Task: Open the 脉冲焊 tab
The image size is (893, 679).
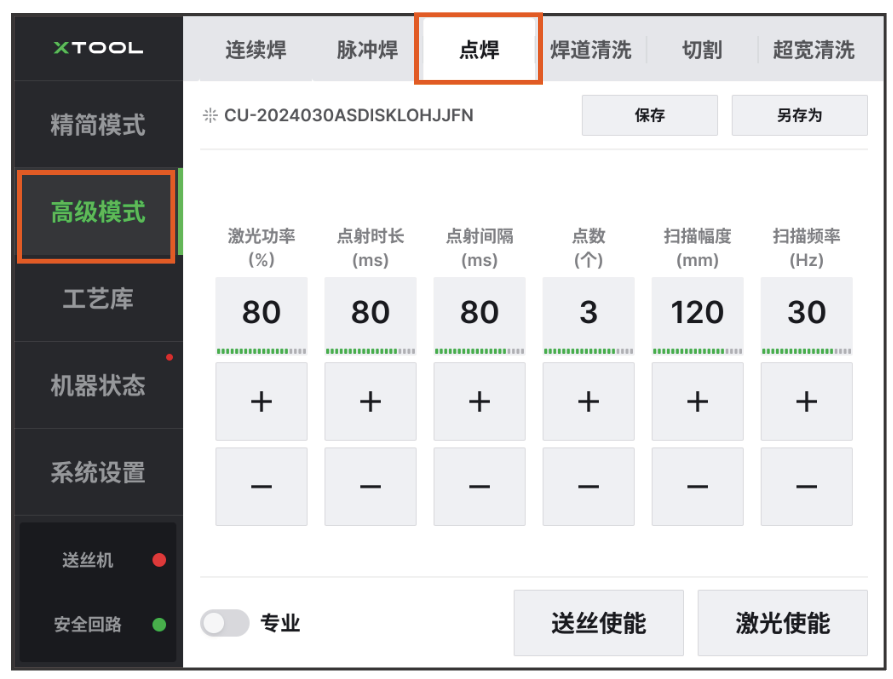Action: coord(367,50)
